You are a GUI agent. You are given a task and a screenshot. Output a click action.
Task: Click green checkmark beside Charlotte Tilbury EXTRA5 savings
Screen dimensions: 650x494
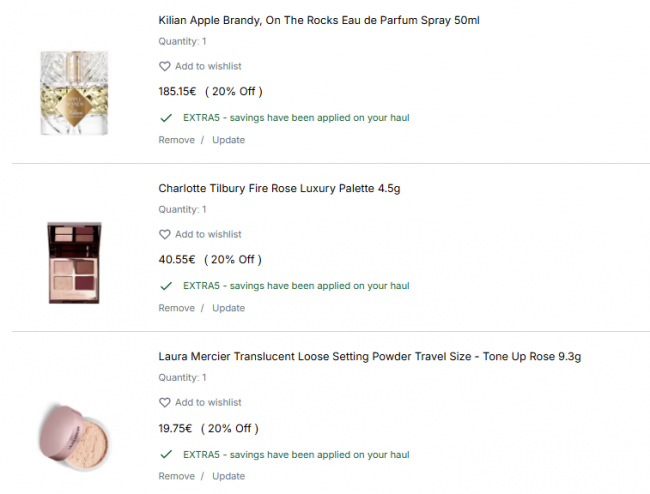(x=166, y=286)
